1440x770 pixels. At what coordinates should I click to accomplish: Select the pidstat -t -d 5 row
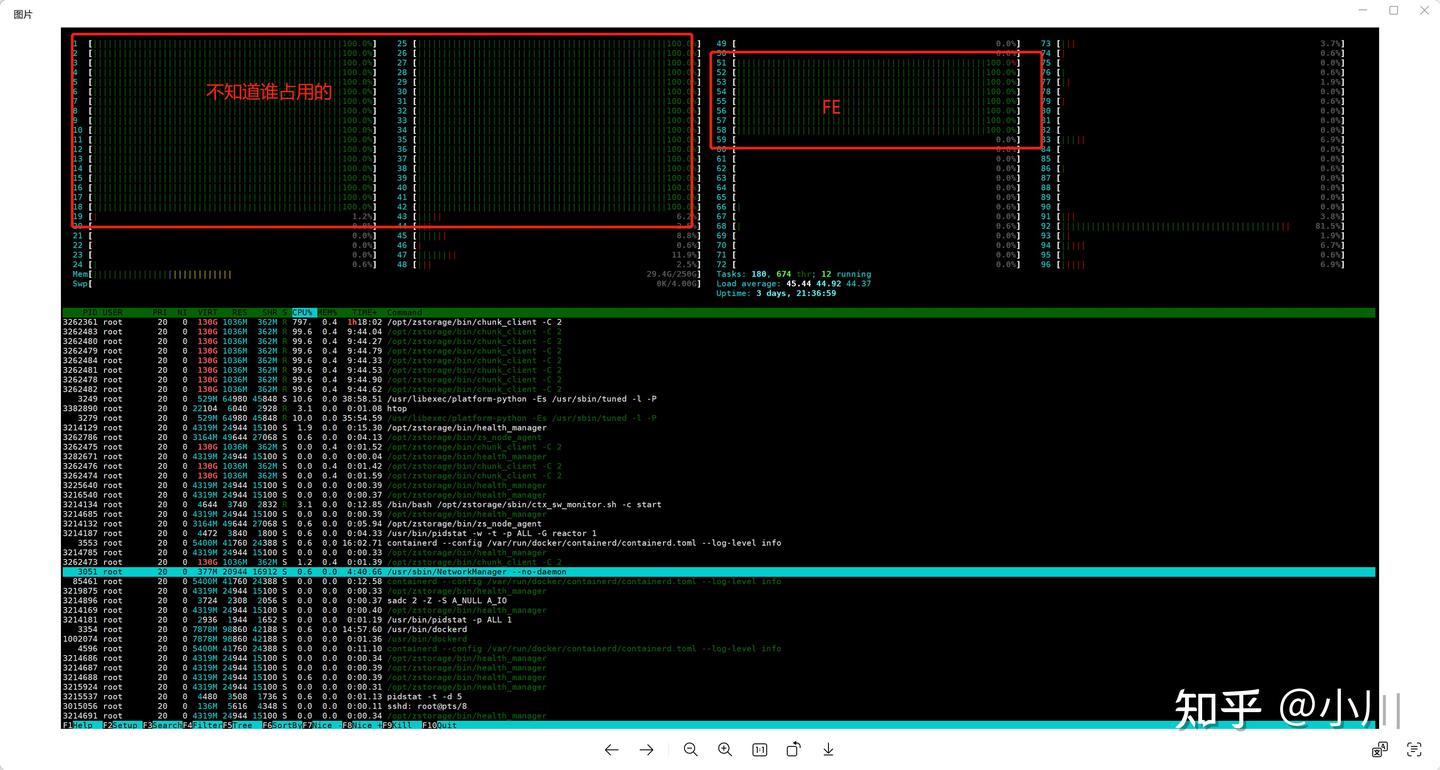coord(718,697)
